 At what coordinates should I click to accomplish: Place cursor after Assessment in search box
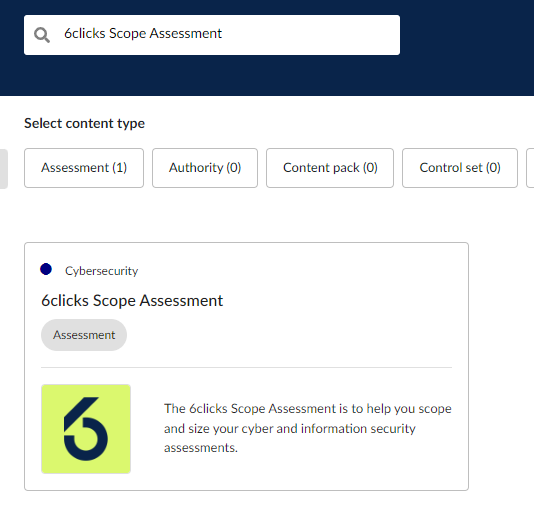point(223,34)
